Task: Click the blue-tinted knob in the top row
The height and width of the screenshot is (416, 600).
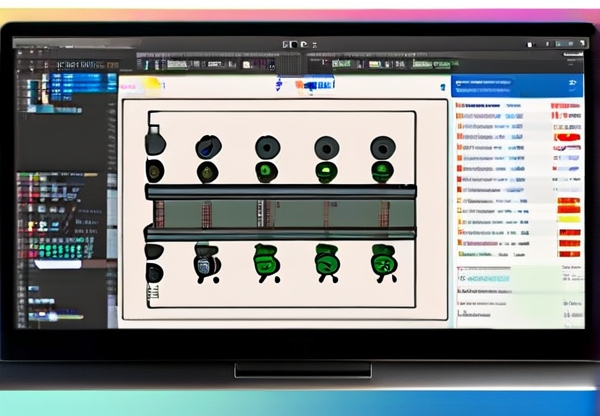Action: pos(207,148)
